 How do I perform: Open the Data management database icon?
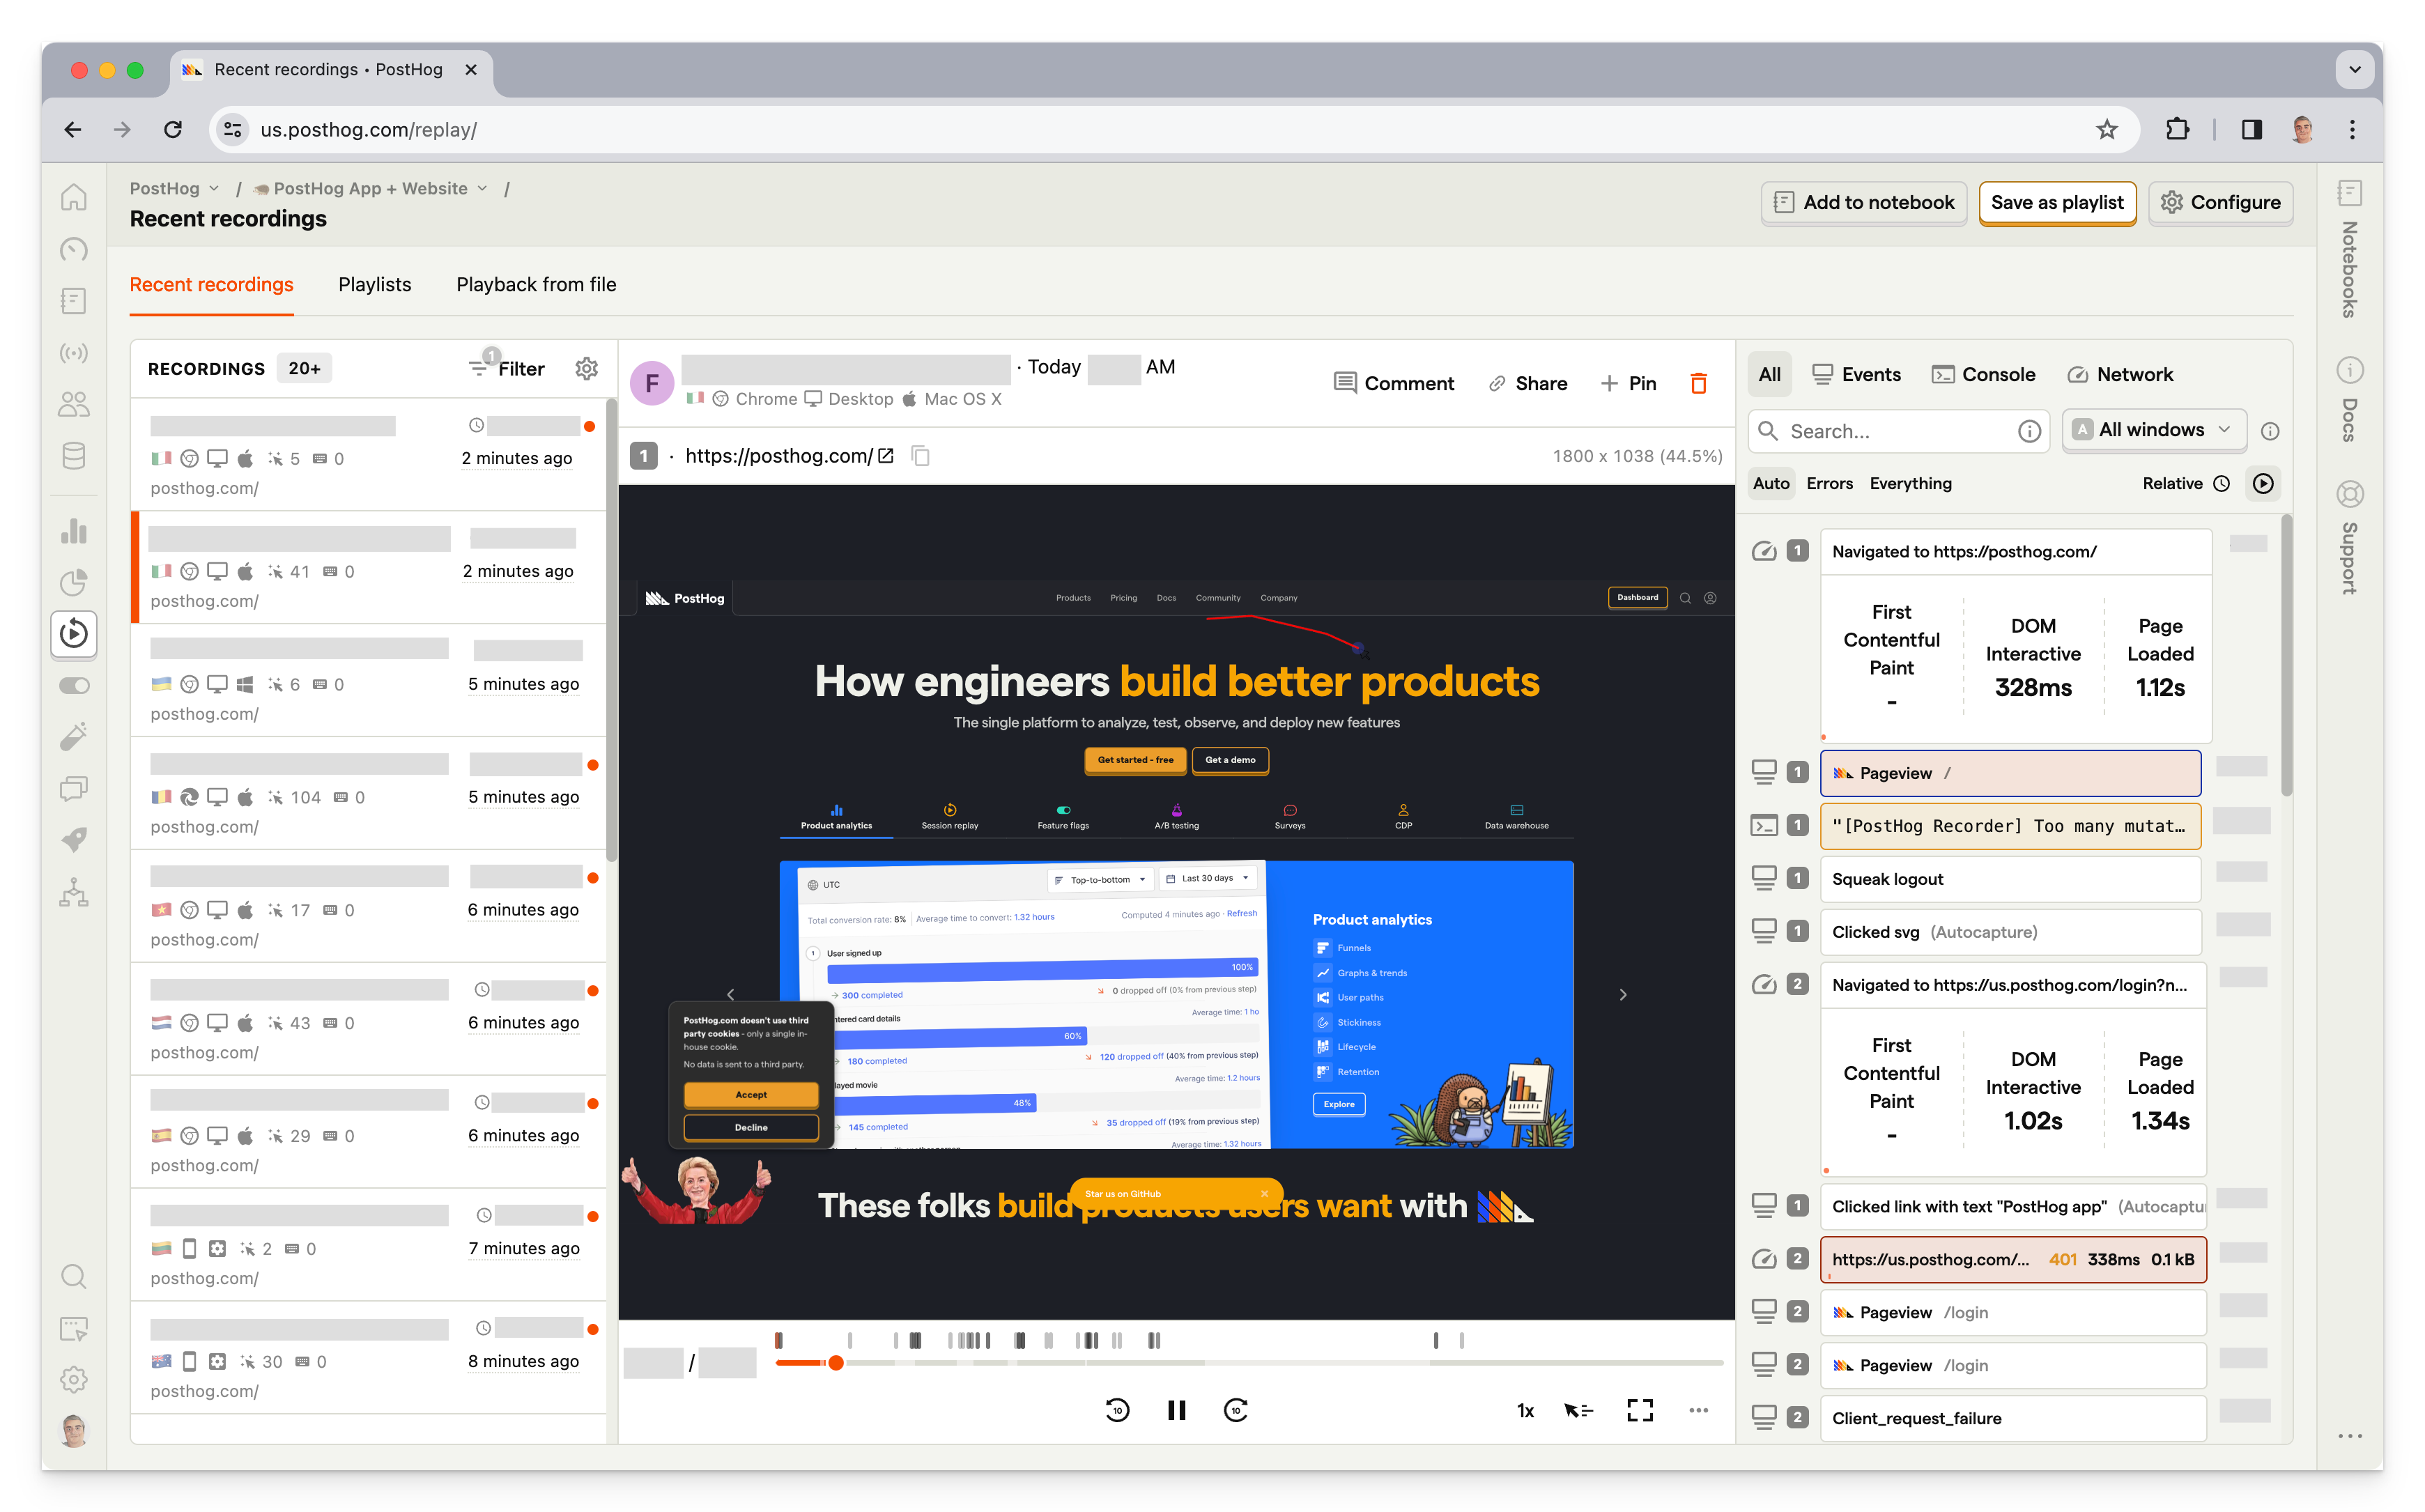click(74, 456)
